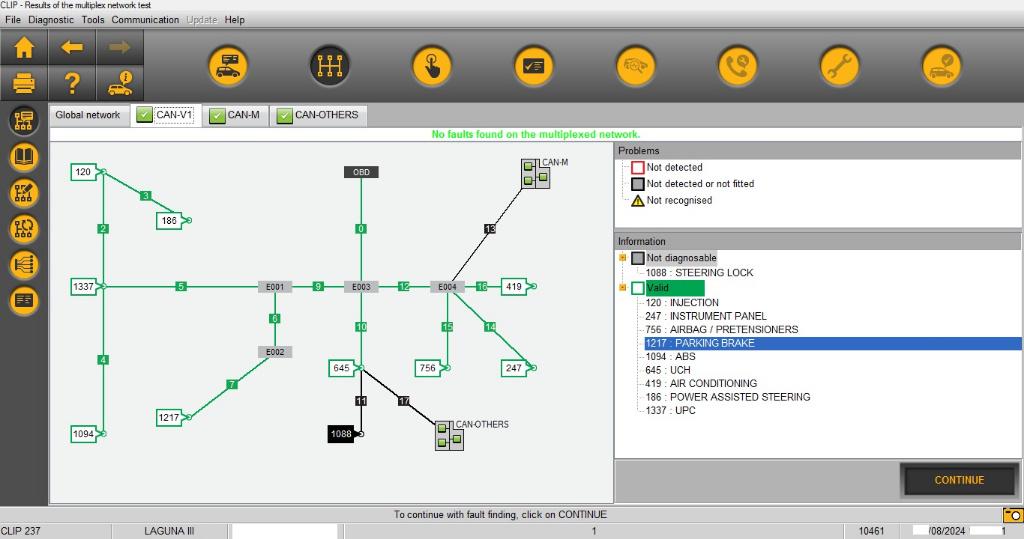Open the car sketch round icon
Screen dimensions: 1024x539
pos(635,66)
